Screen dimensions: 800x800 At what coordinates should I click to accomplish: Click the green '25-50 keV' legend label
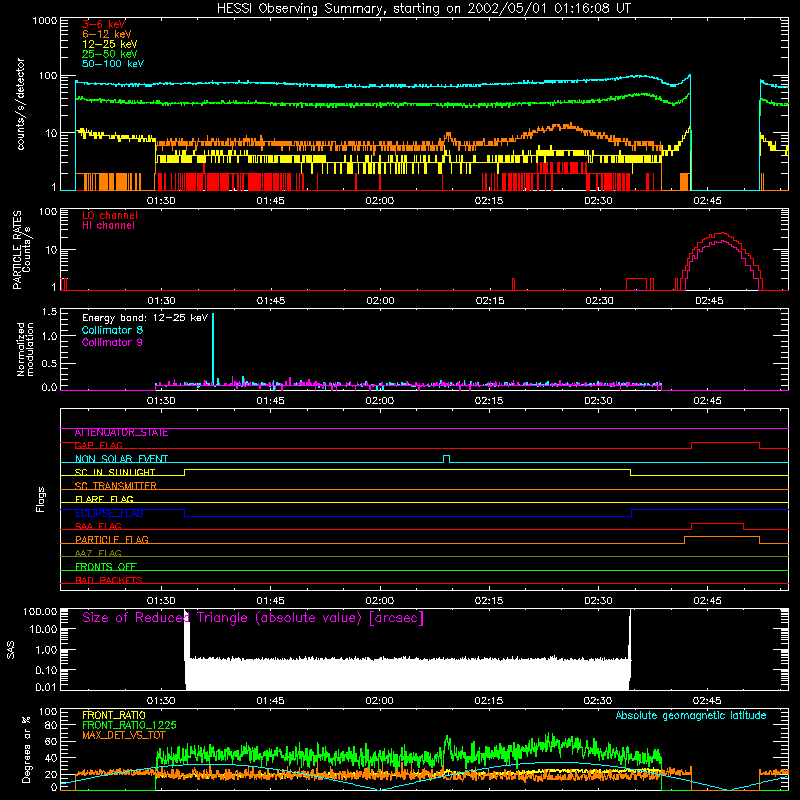110,54
